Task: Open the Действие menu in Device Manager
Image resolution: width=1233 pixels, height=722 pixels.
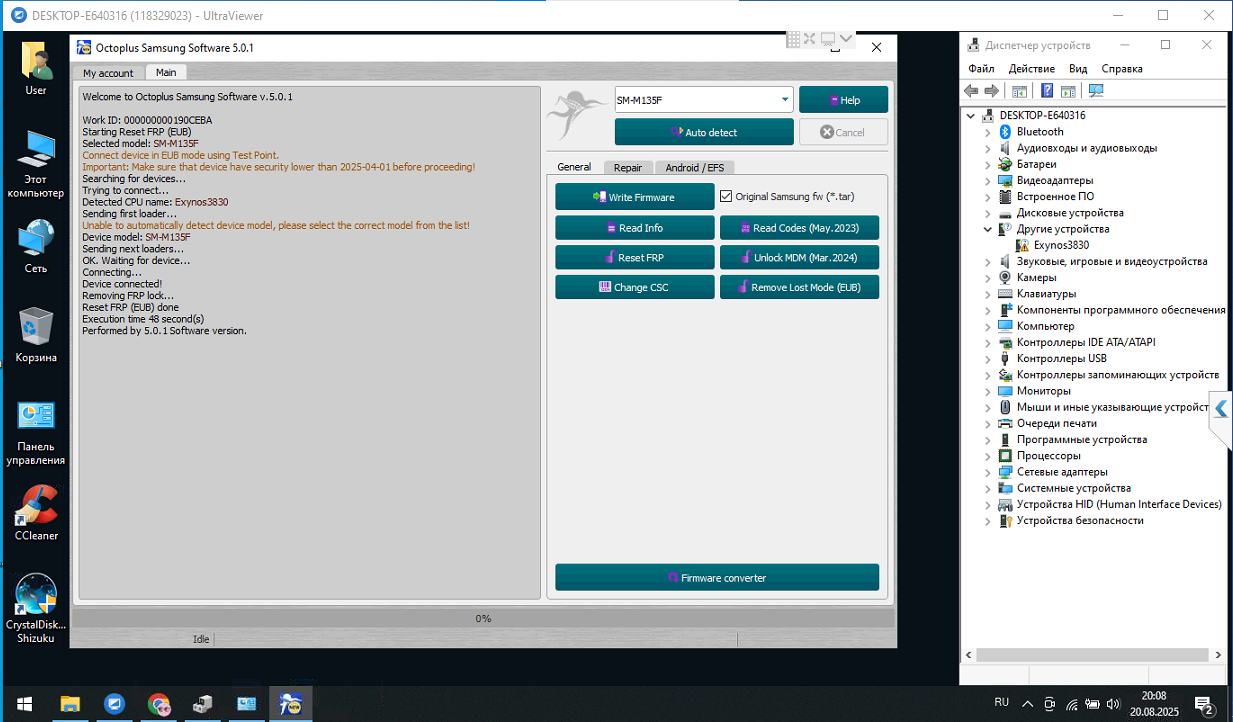Action: 1032,69
